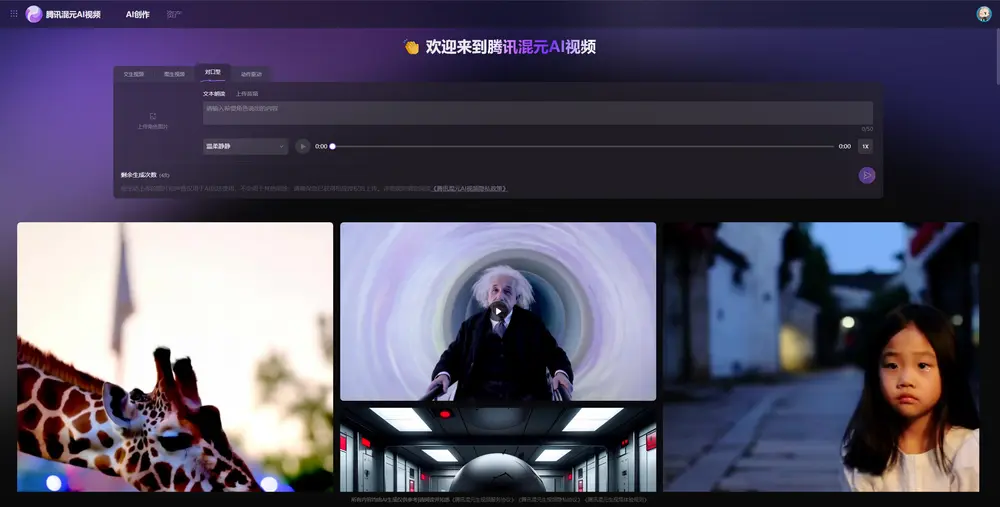Switch to the 动作驱动 tab
This screenshot has height=507, width=1000.
tap(251, 74)
